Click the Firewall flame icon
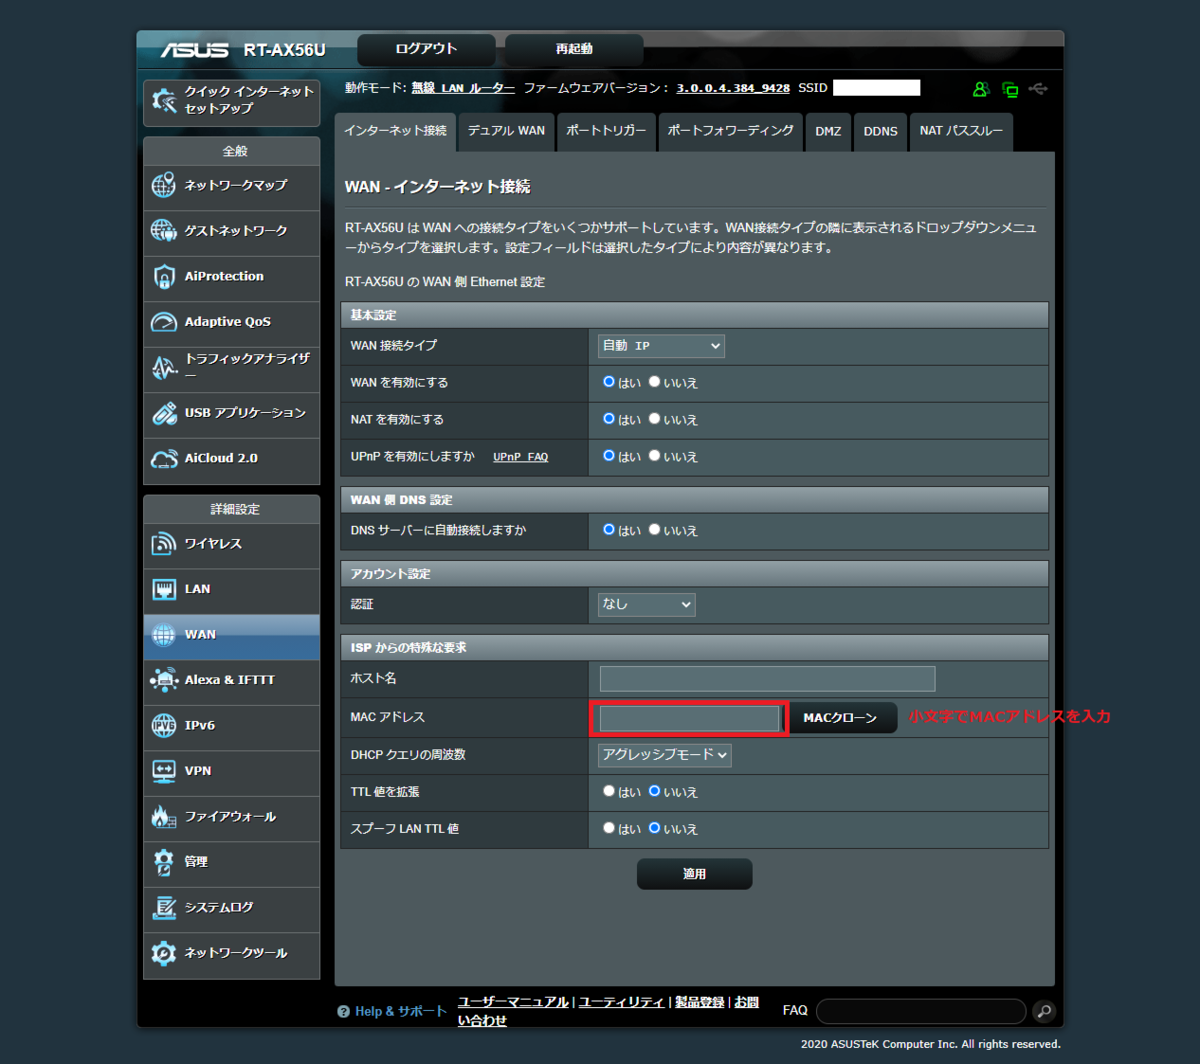This screenshot has height=1064, width=1200. (x=164, y=817)
